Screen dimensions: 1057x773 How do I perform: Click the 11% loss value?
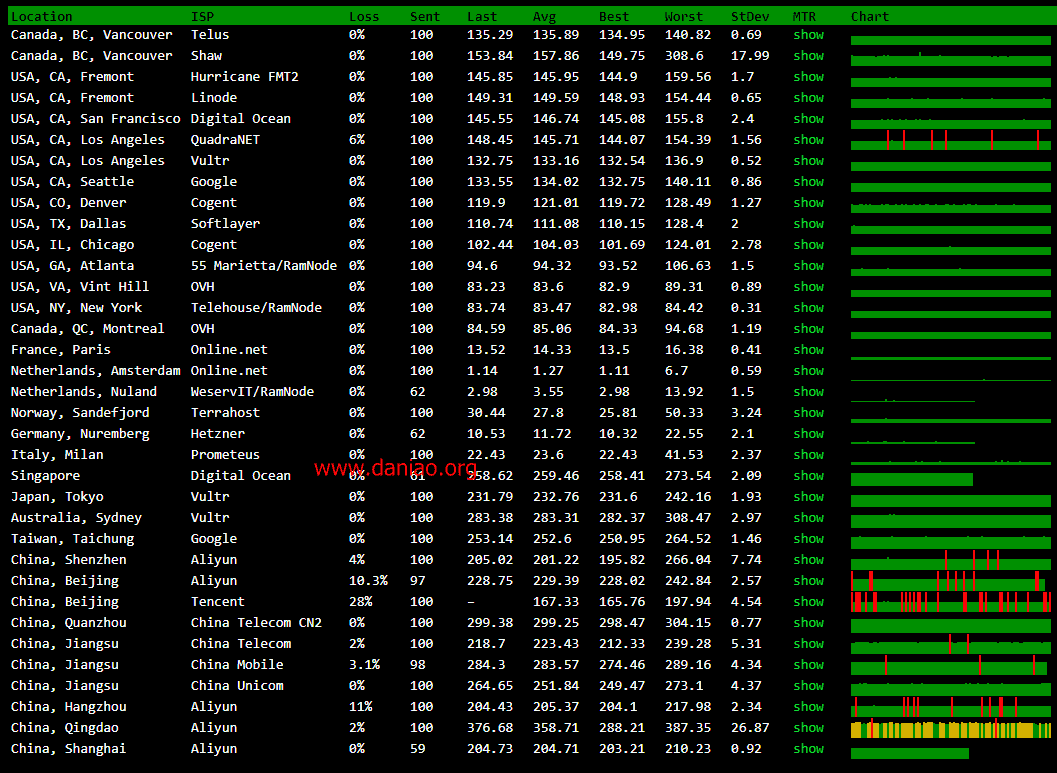[x=361, y=706]
